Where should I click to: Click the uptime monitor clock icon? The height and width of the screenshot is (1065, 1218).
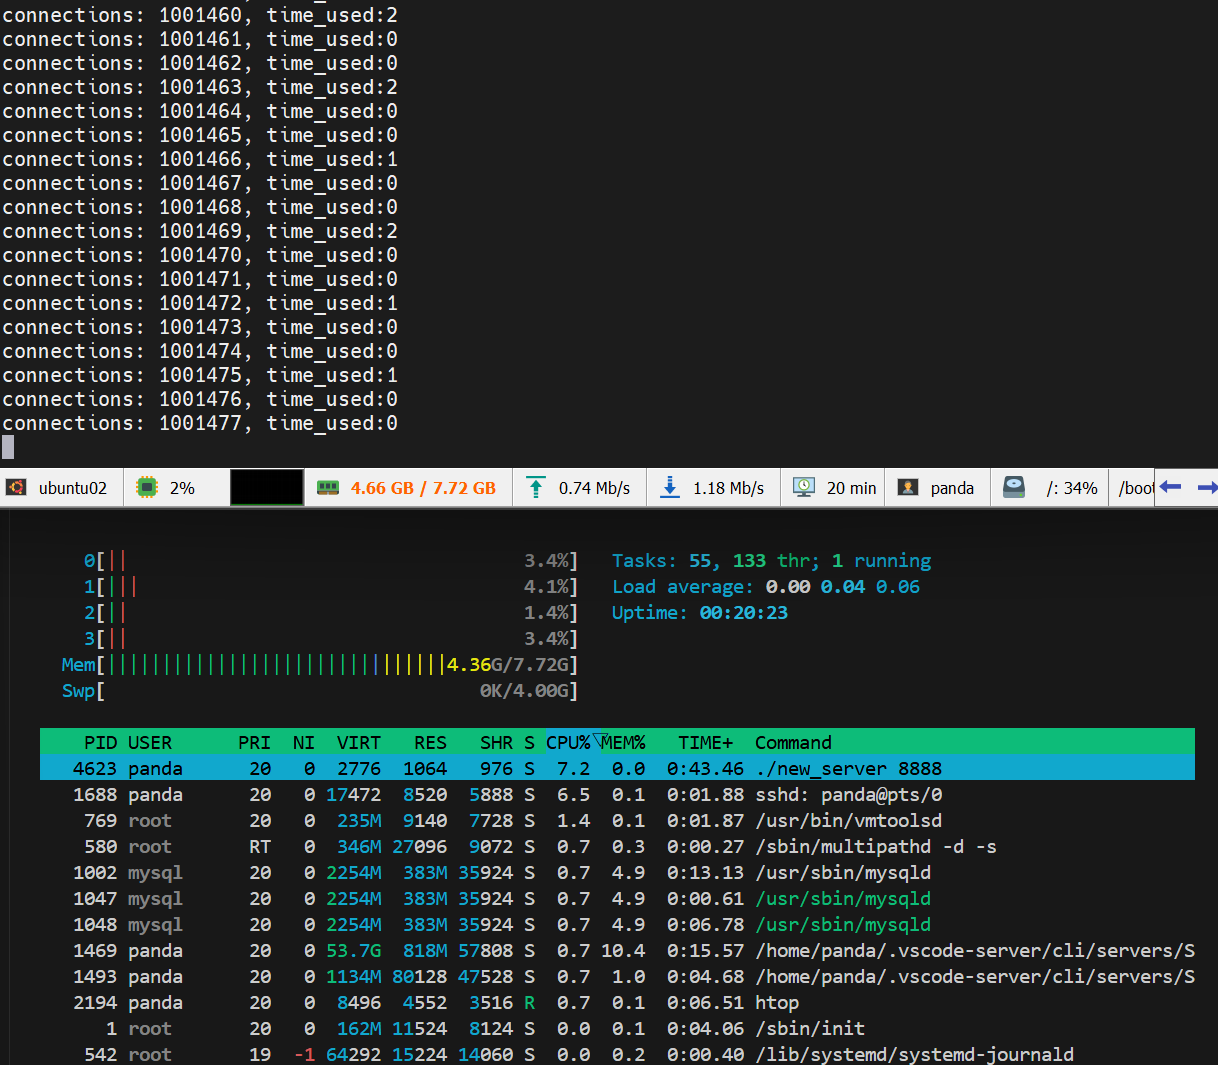pyautogui.click(x=804, y=487)
